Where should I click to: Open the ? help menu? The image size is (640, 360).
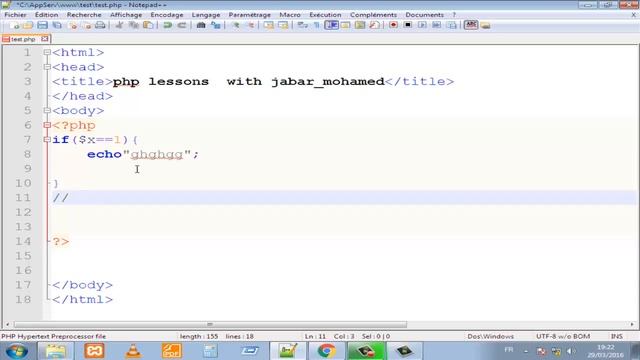454,15
